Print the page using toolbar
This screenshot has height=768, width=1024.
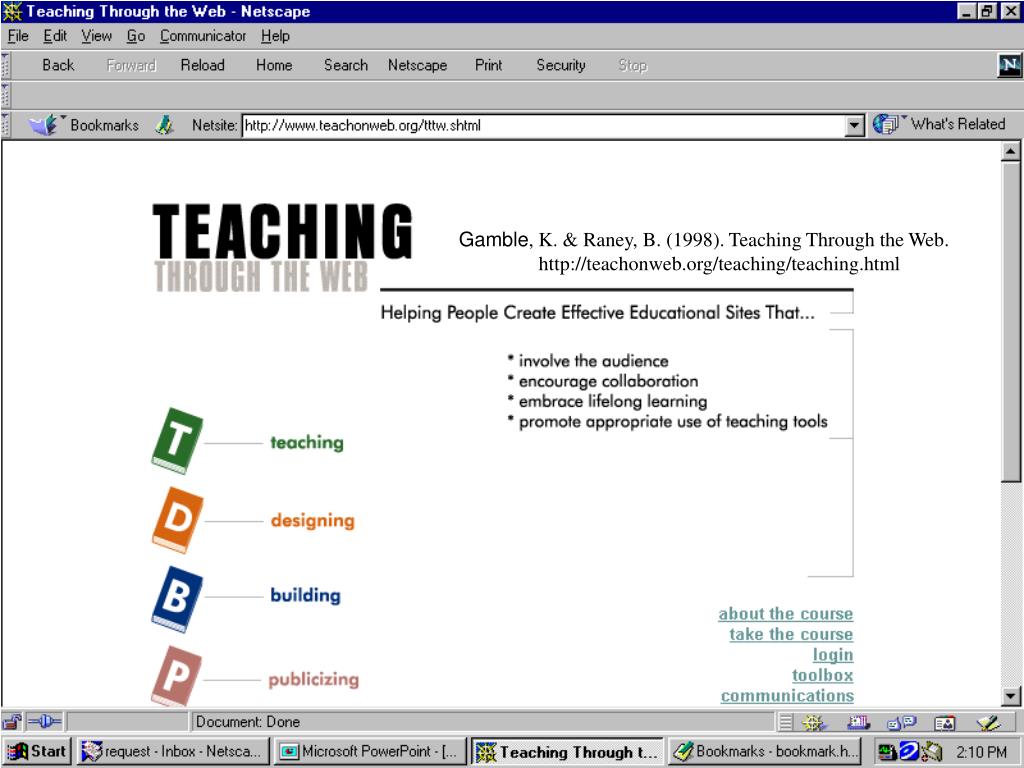point(488,65)
